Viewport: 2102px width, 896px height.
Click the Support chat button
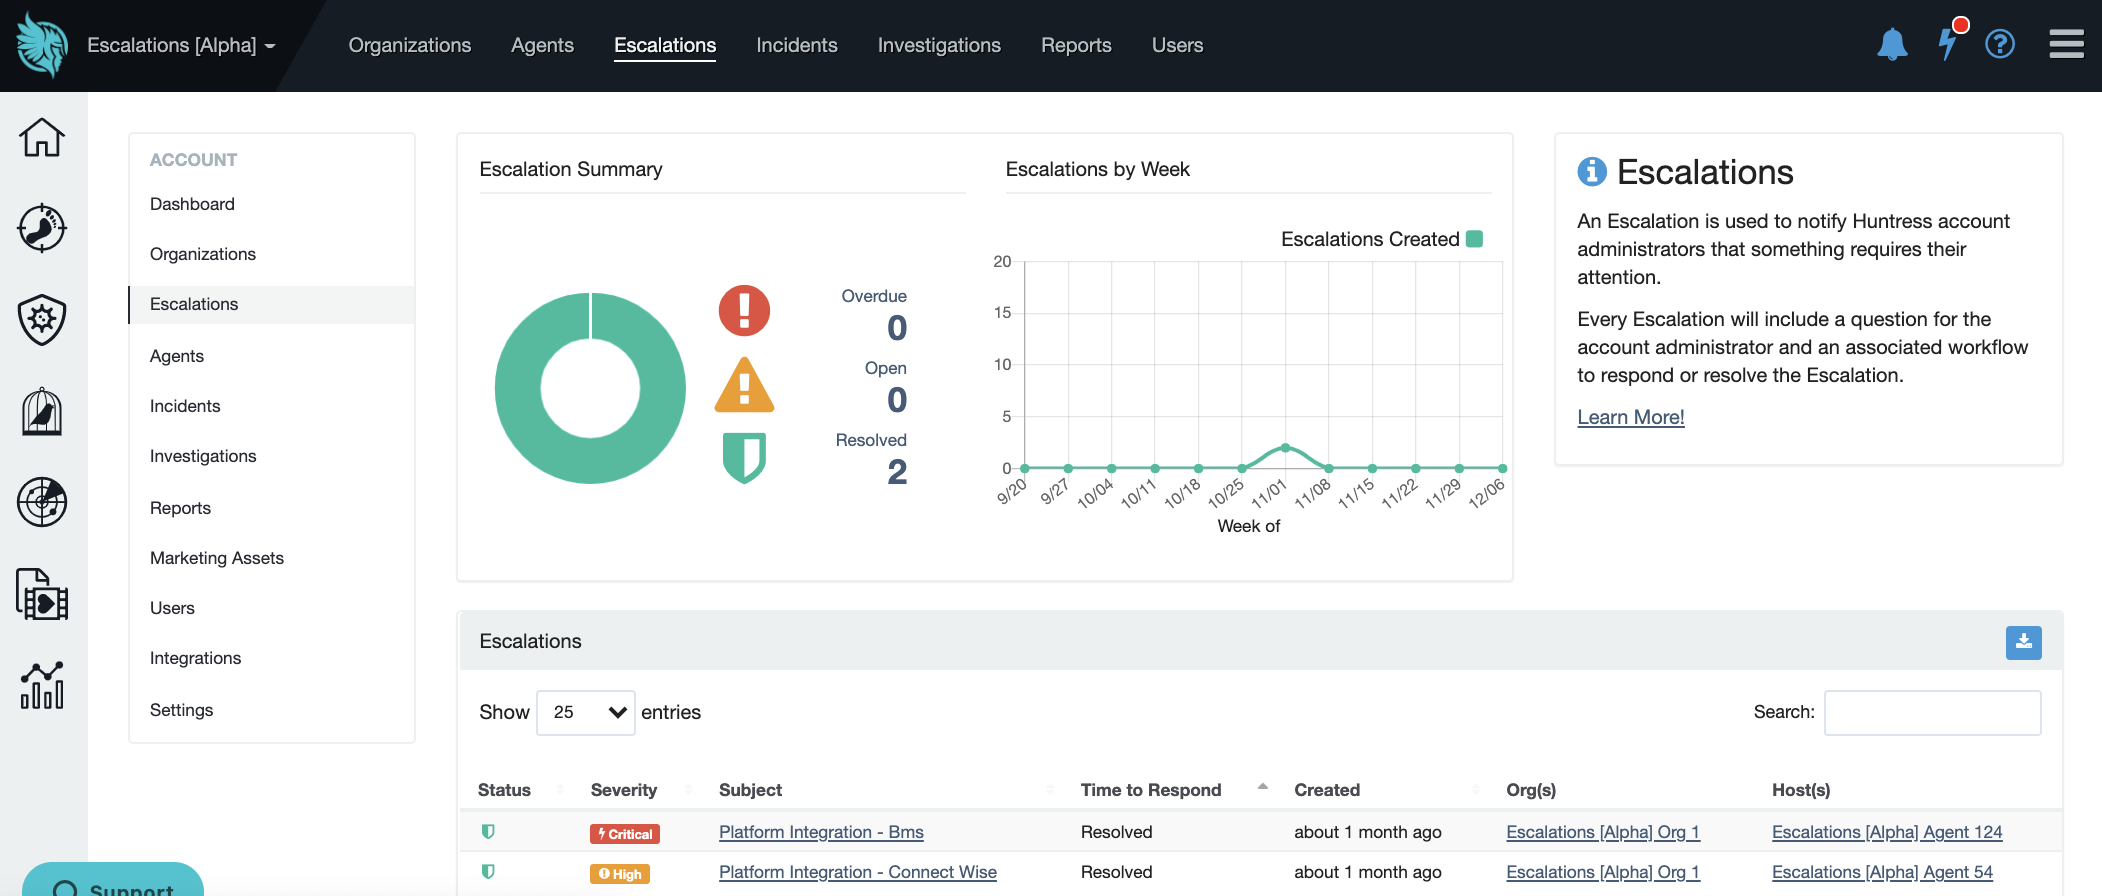pos(113,881)
